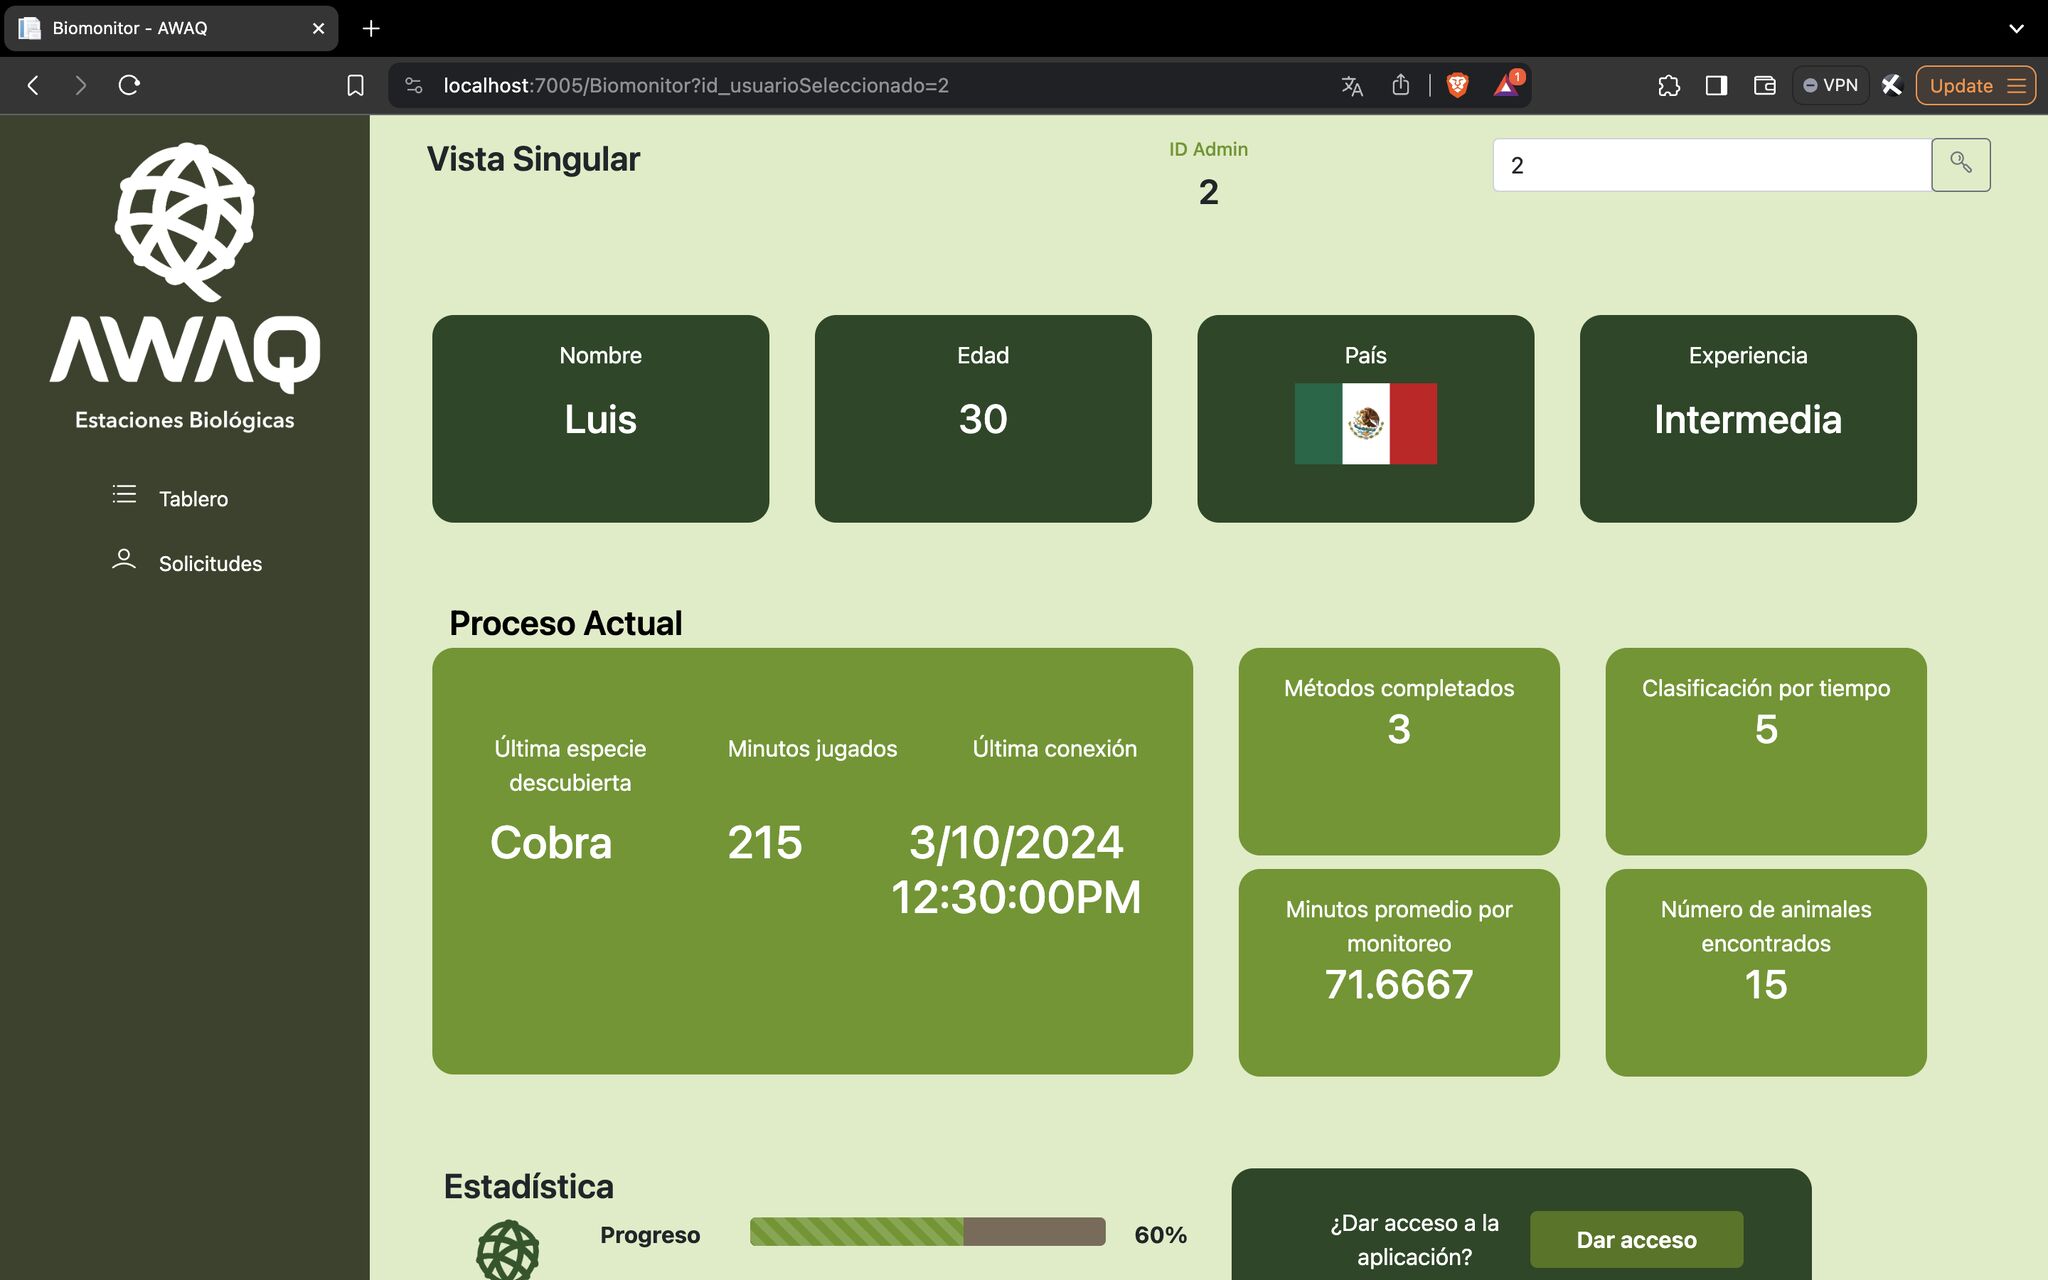
Task: Expand the tab search chevron
Action: pos(2016,28)
